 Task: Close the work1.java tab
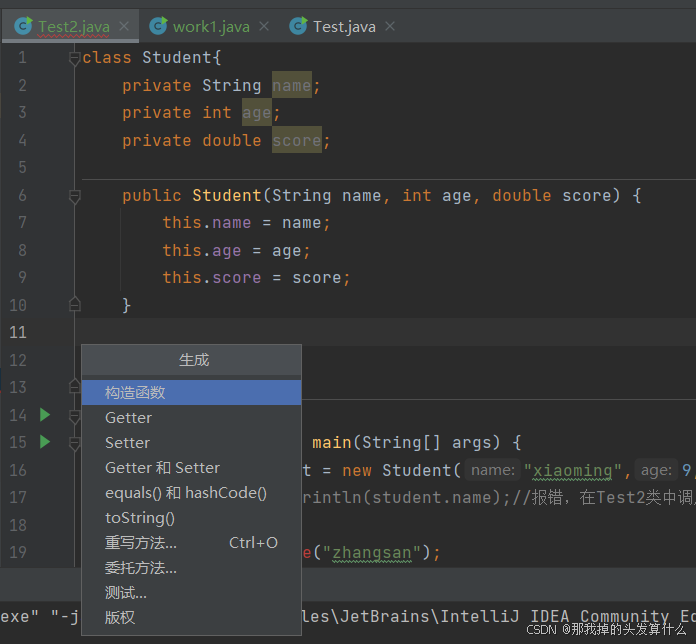[x=264, y=26]
